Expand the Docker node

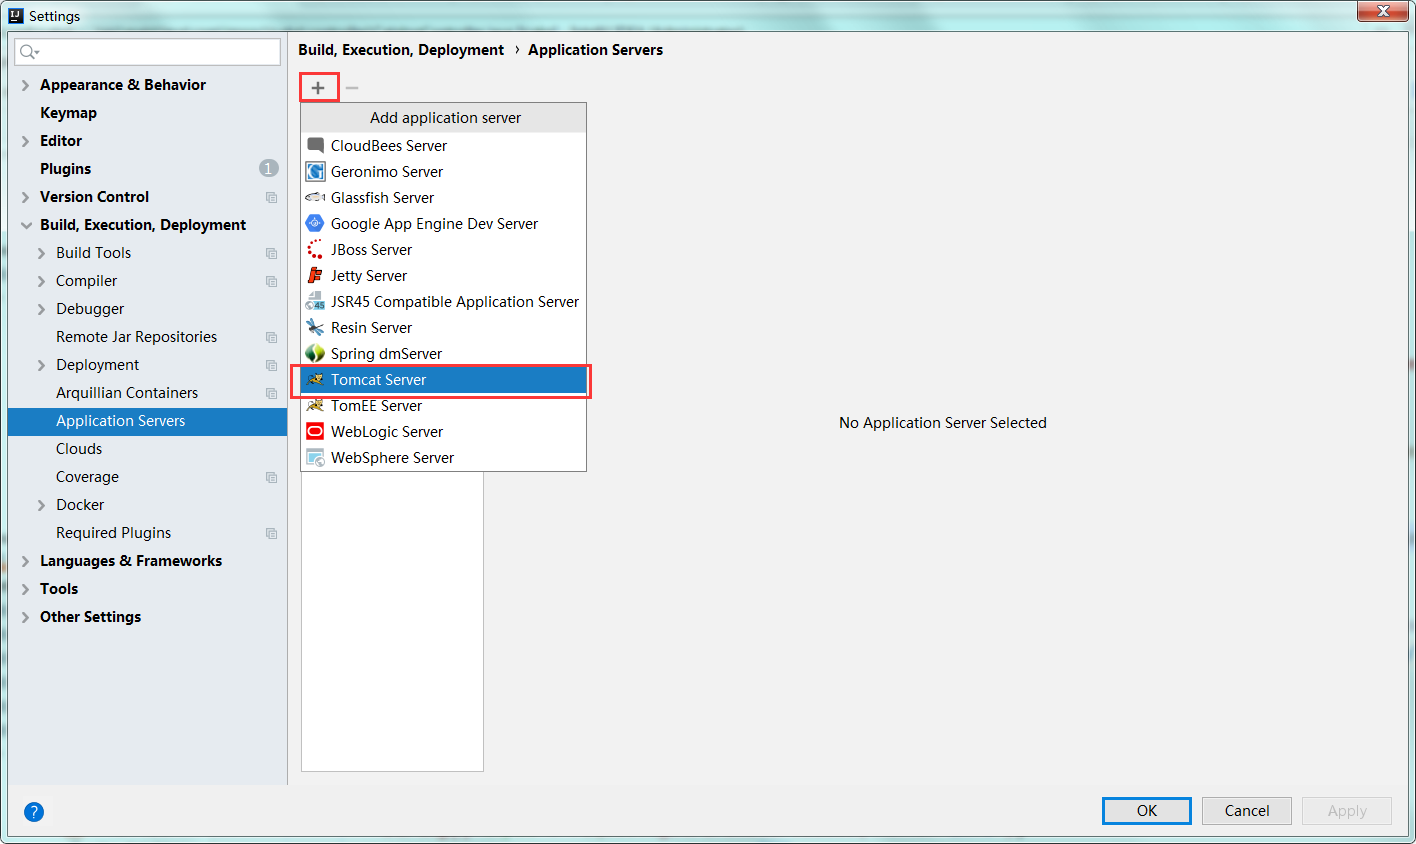[42, 506]
